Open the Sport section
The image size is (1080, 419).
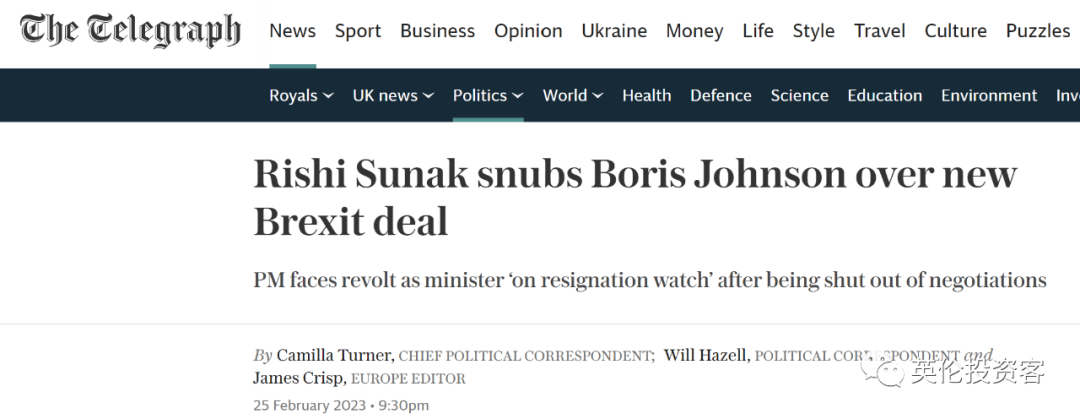358,31
